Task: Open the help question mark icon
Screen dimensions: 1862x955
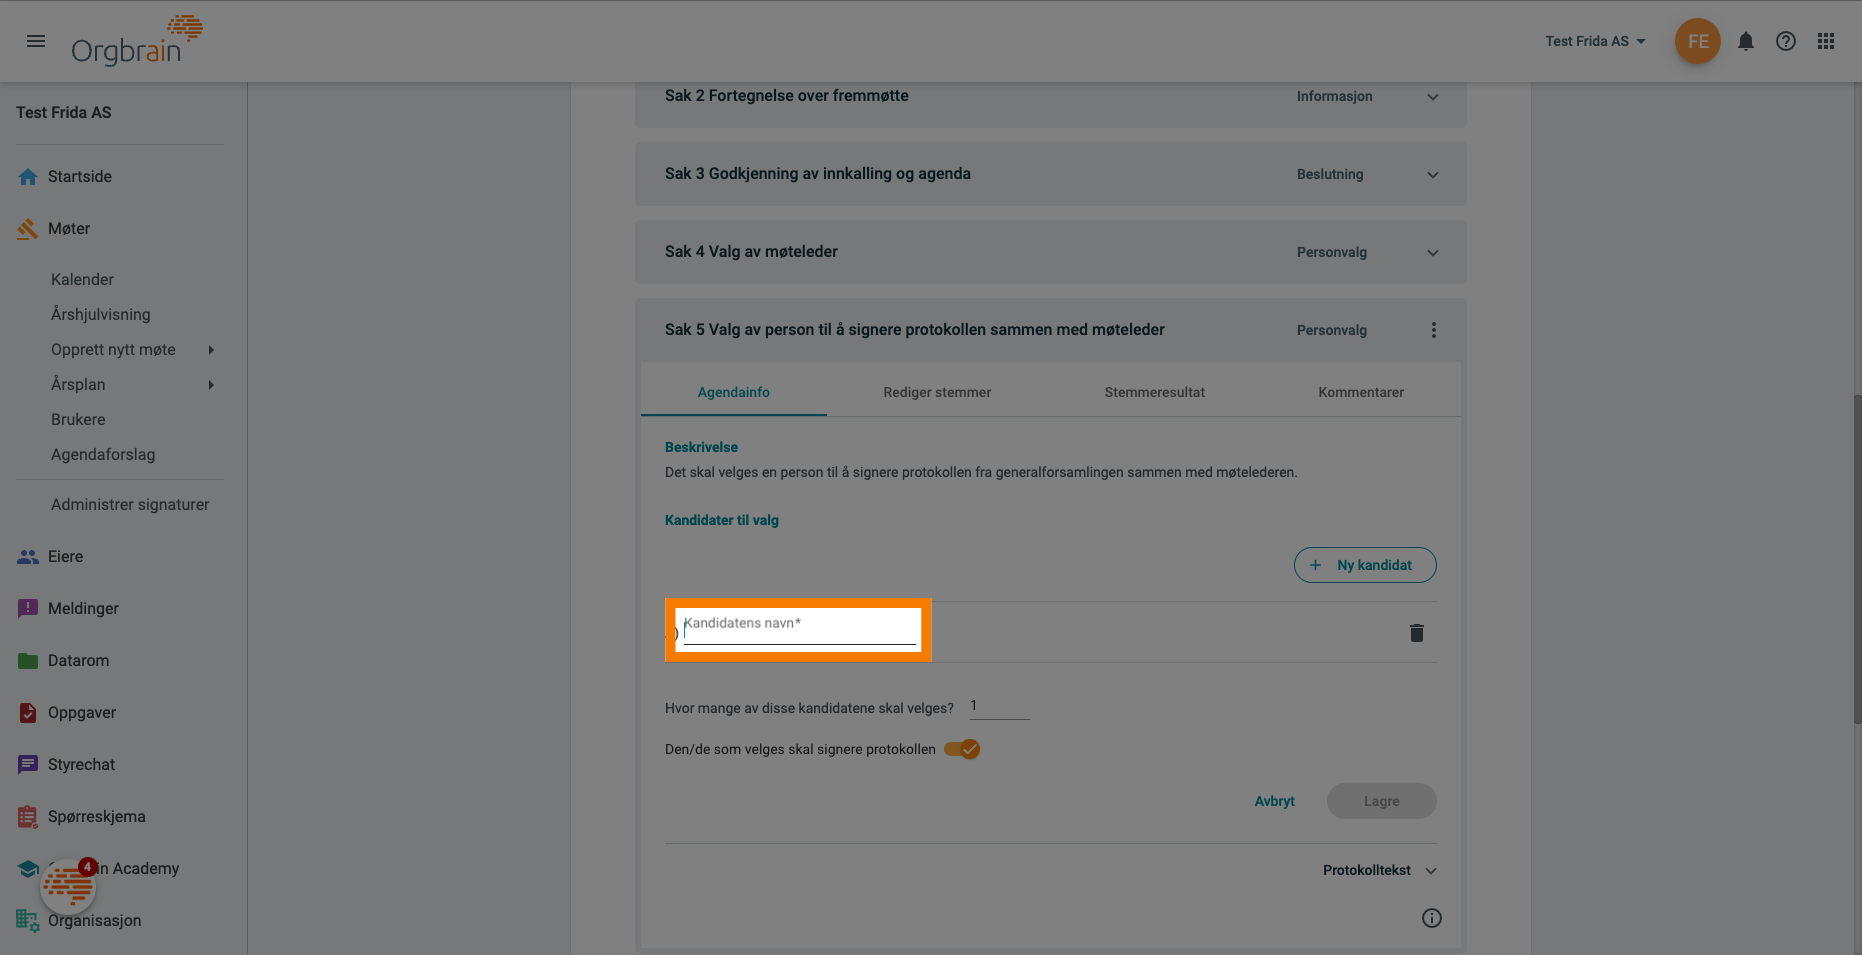Action: 1785,41
